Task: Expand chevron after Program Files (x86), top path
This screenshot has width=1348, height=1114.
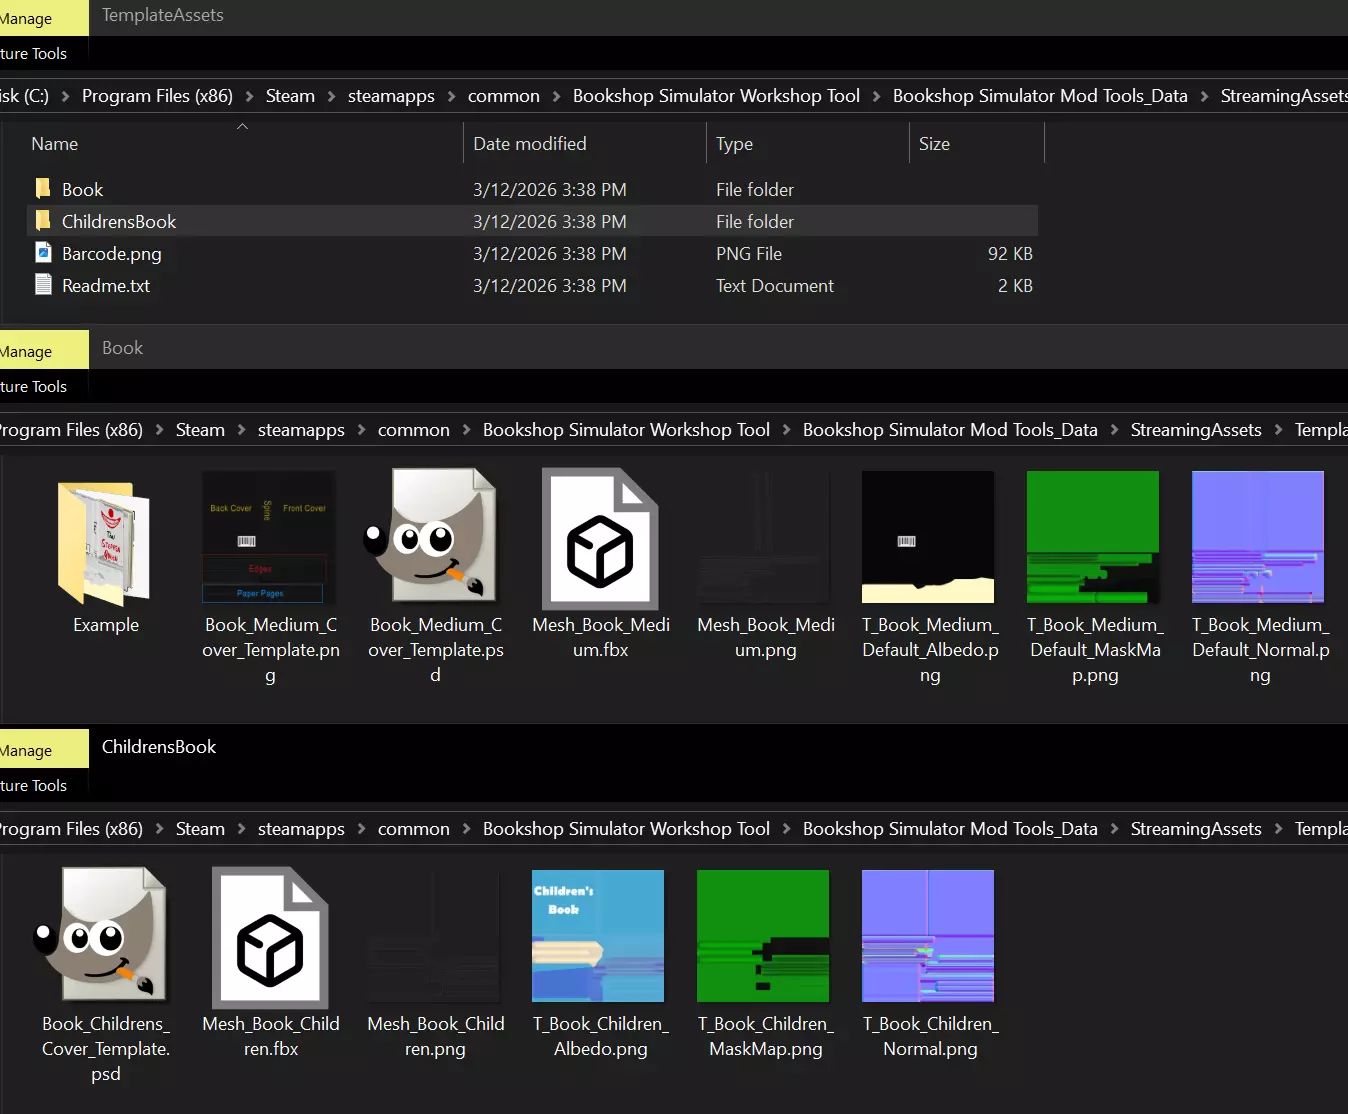Action: point(249,96)
